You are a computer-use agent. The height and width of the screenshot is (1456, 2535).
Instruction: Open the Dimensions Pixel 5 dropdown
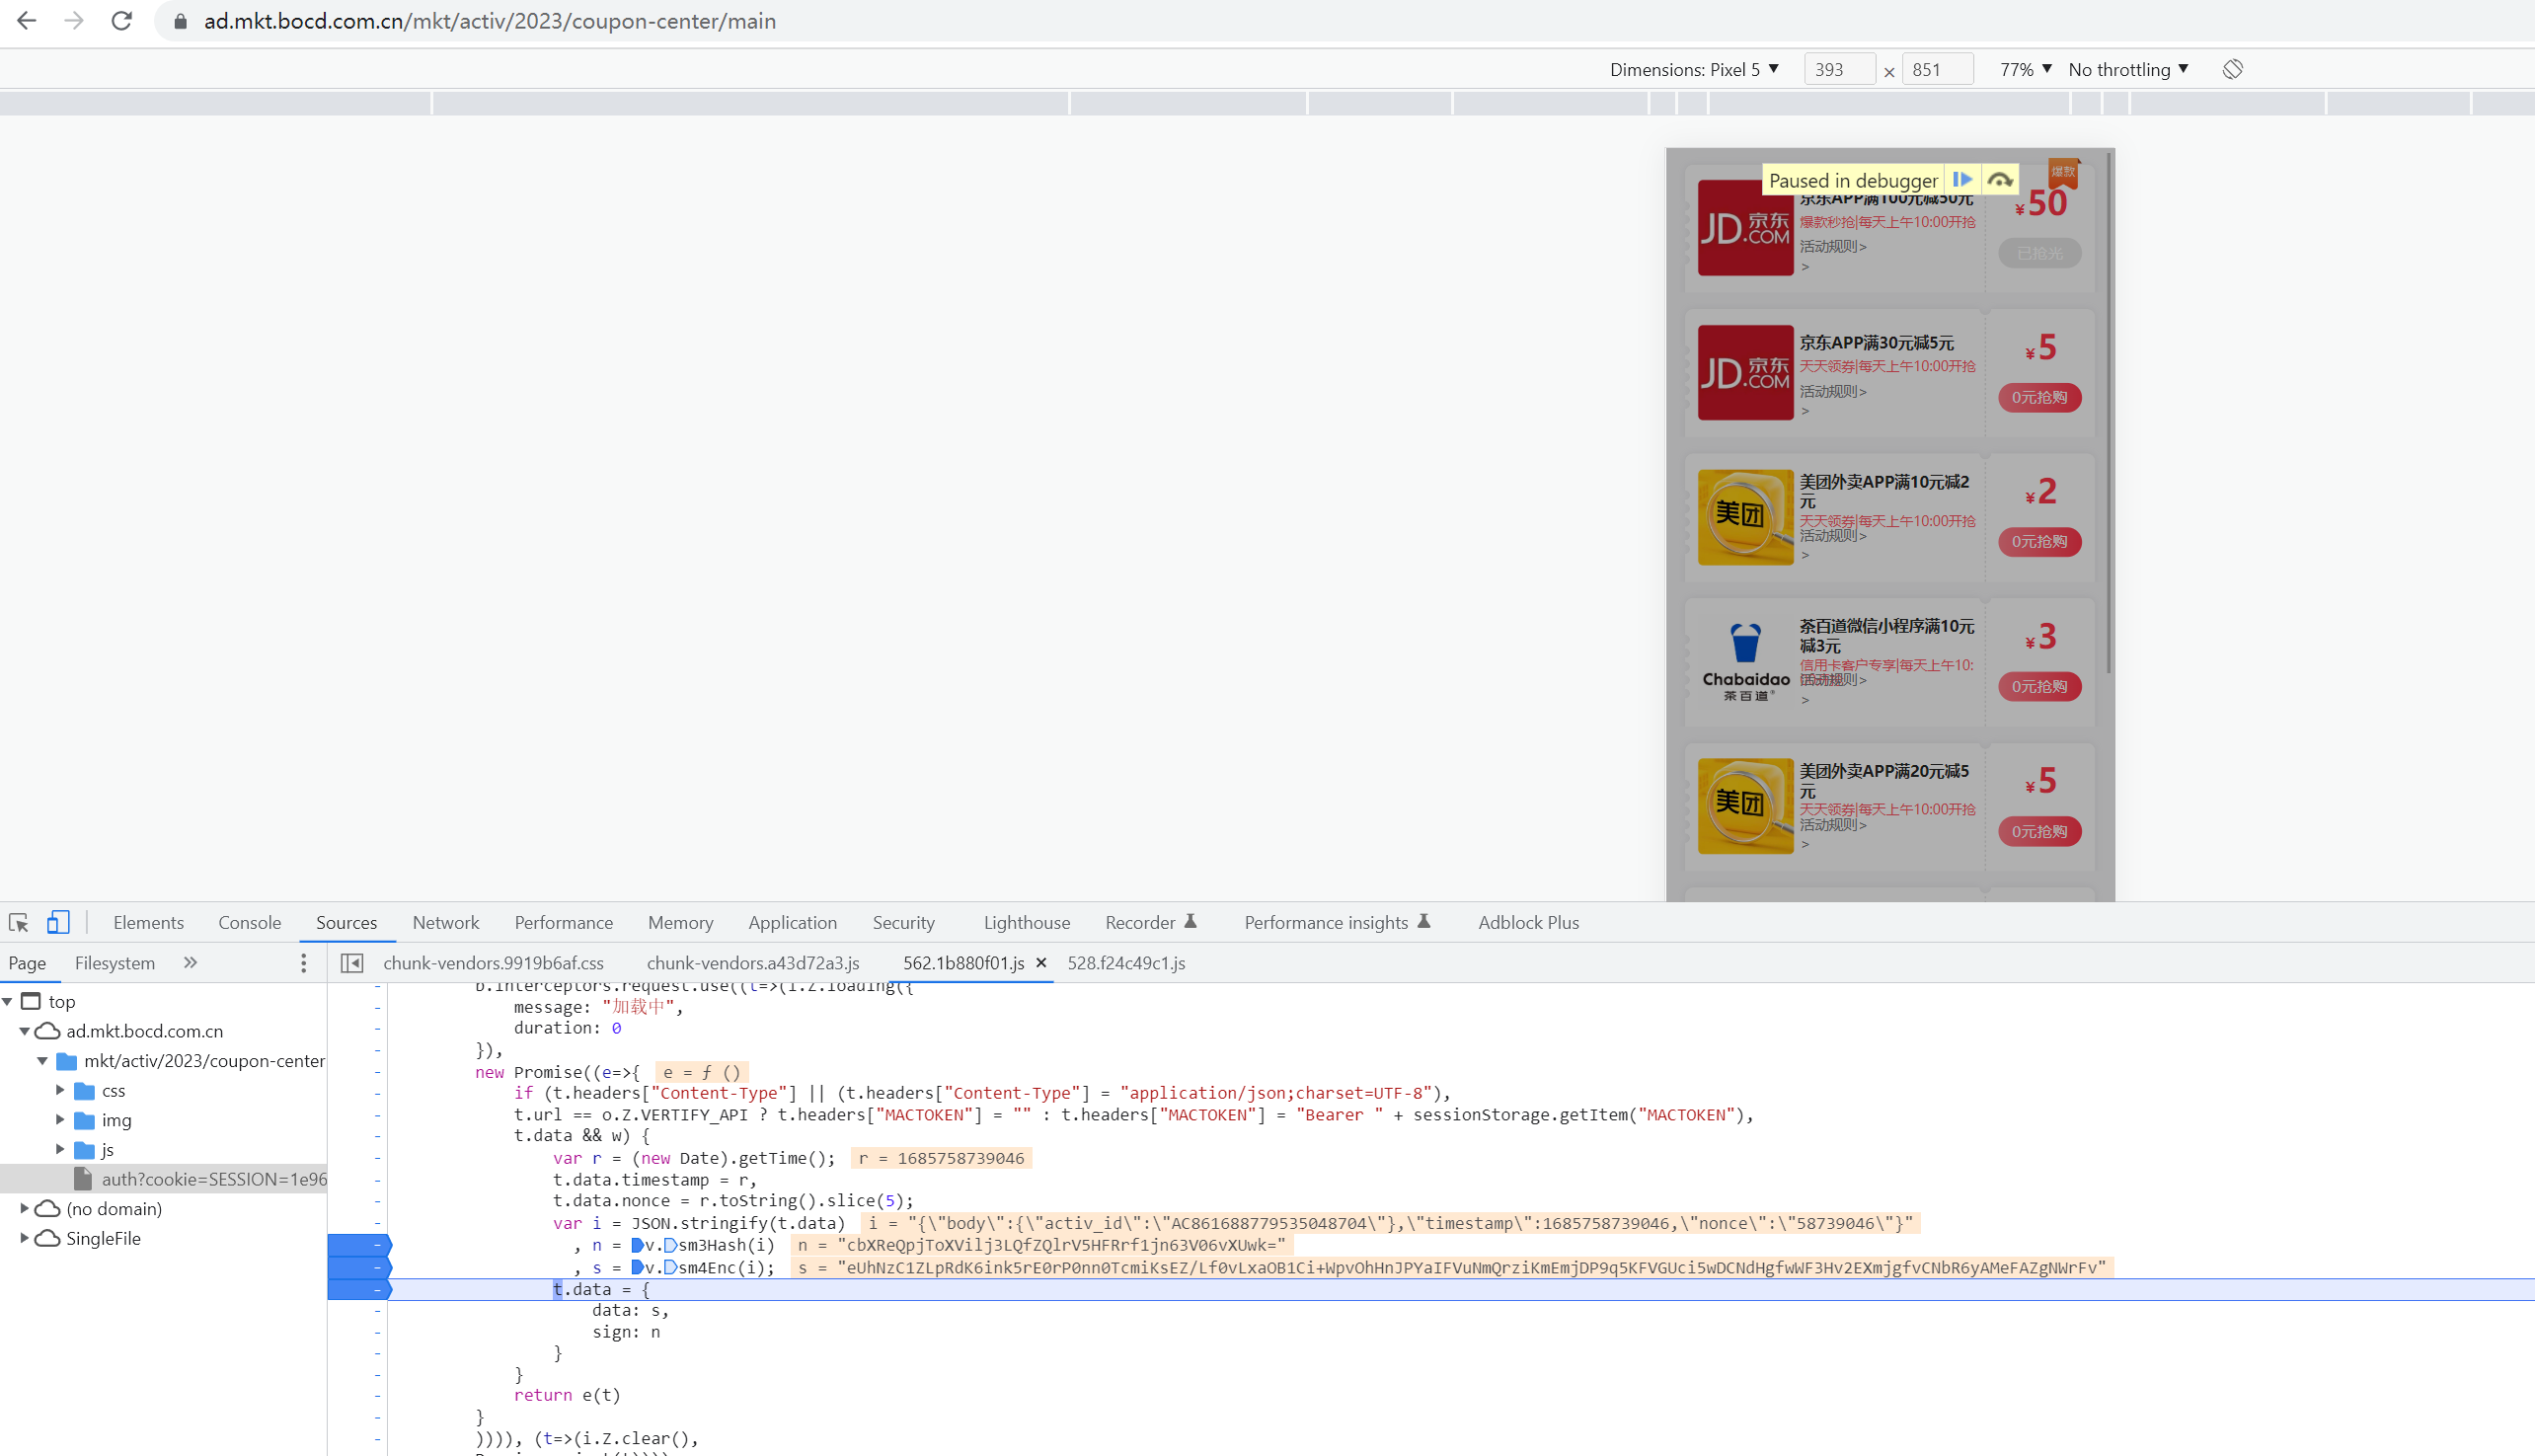(x=1695, y=69)
